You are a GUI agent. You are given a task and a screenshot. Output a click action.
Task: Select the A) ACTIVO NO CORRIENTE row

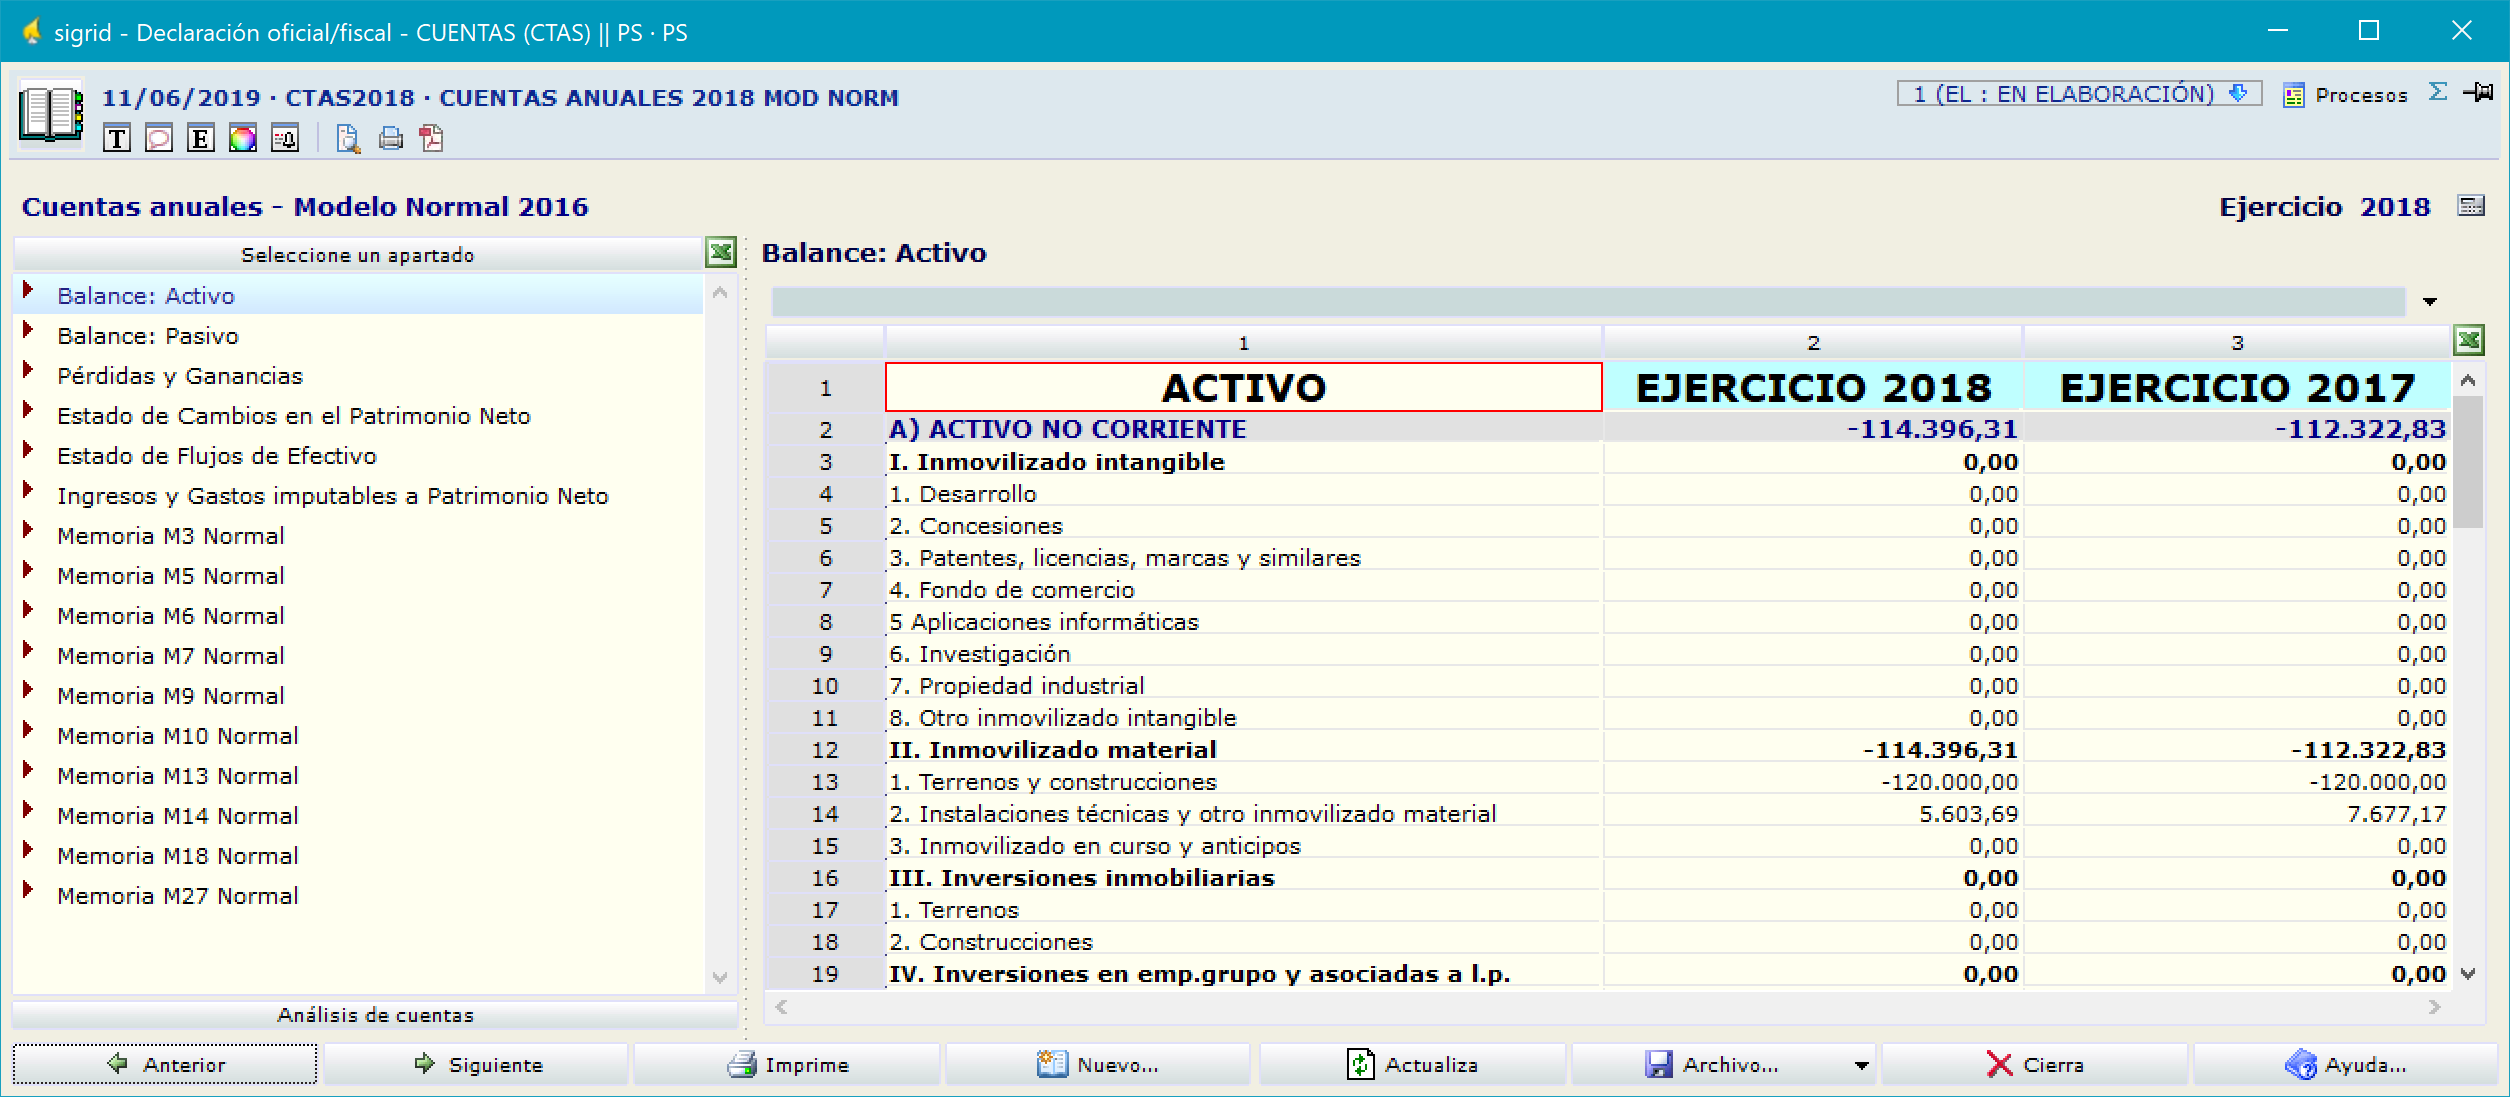[x=1243, y=429]
